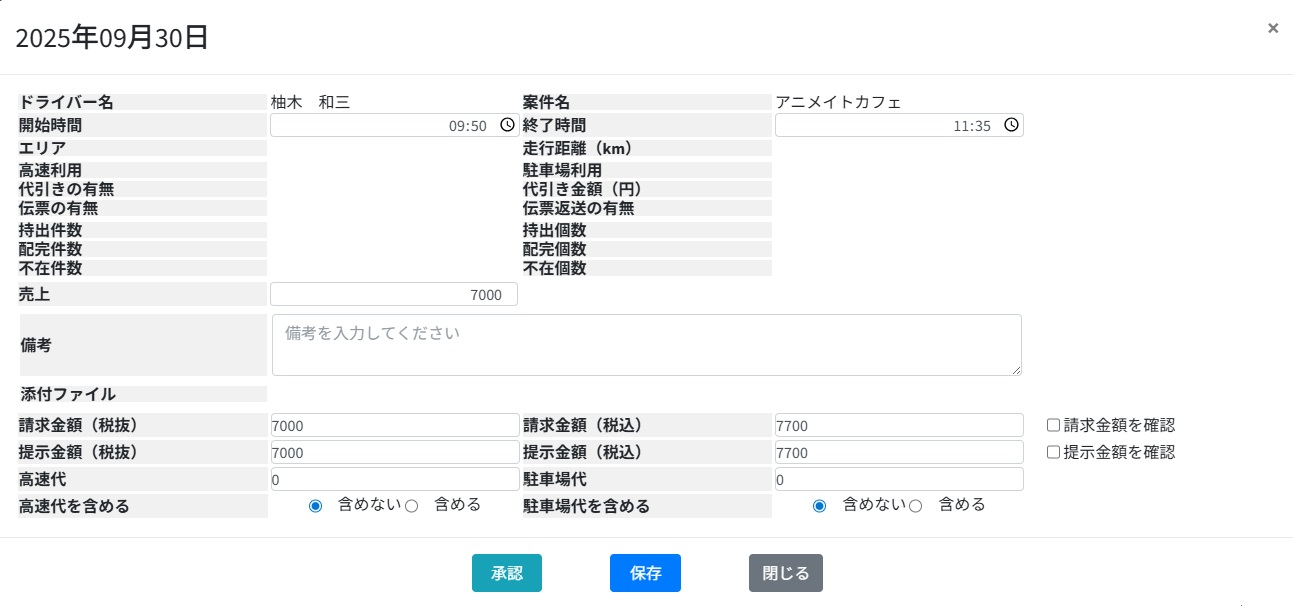The image size is (1293, 606).
Task: Focus the 高速代 amount field
Action: pyautogui.click(x=394, y=479)
